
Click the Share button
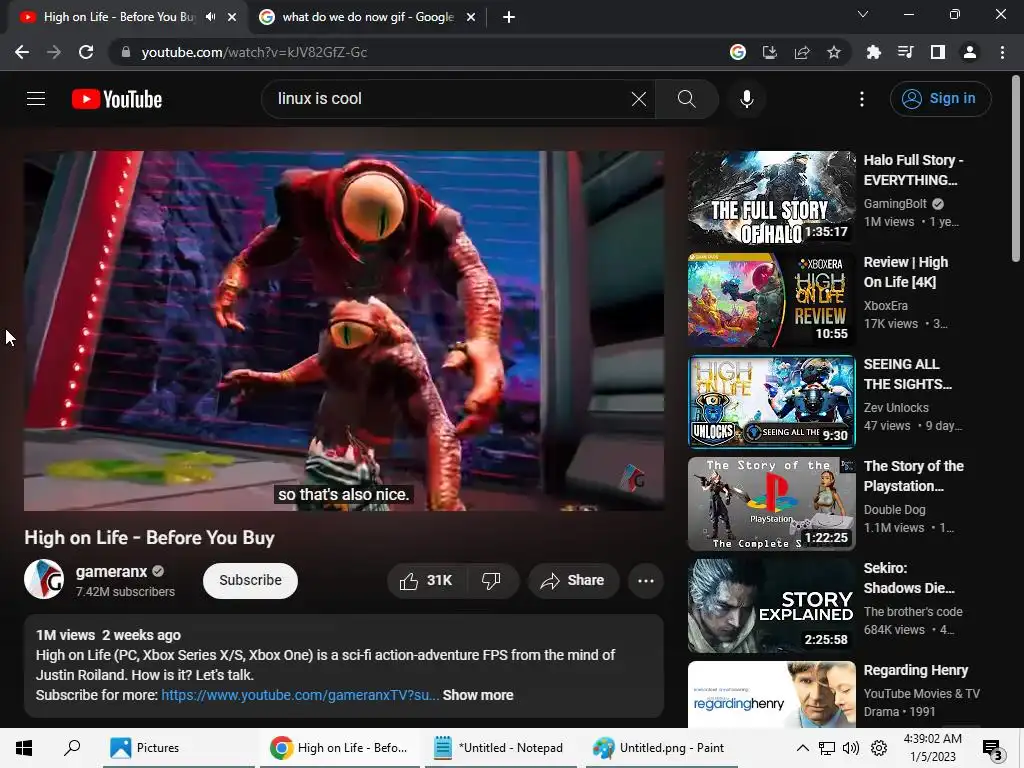(x=573, y=581)
